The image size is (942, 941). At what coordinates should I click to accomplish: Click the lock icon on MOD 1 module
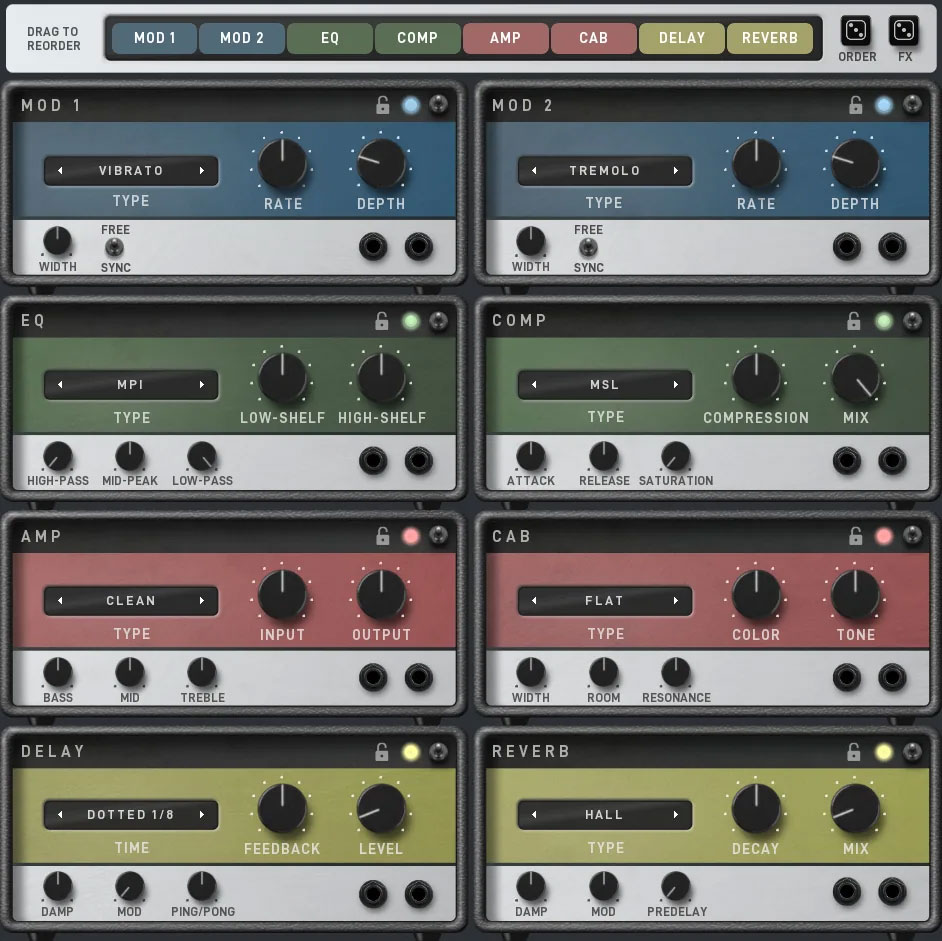382,104
